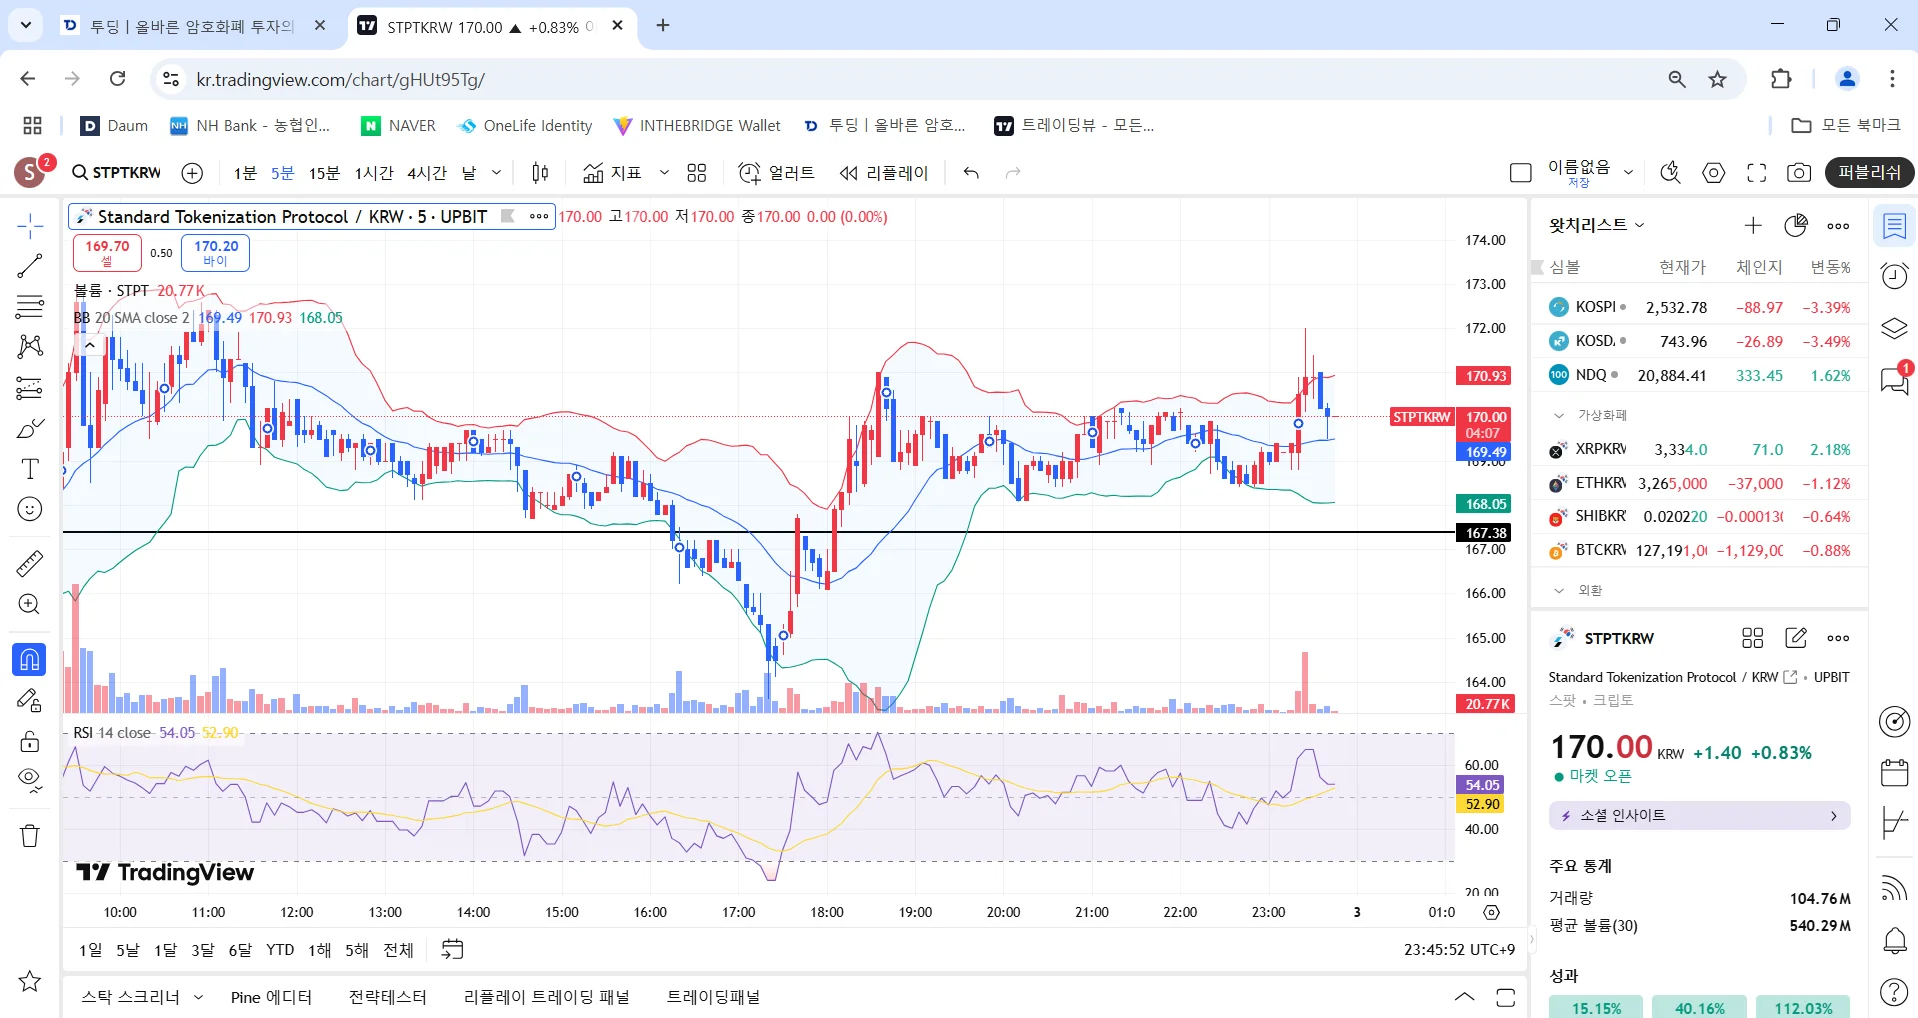Screen dimensions: 1918x1018
Task: Take a chart snapshot with camera icon
Action: pos(1798,173)
